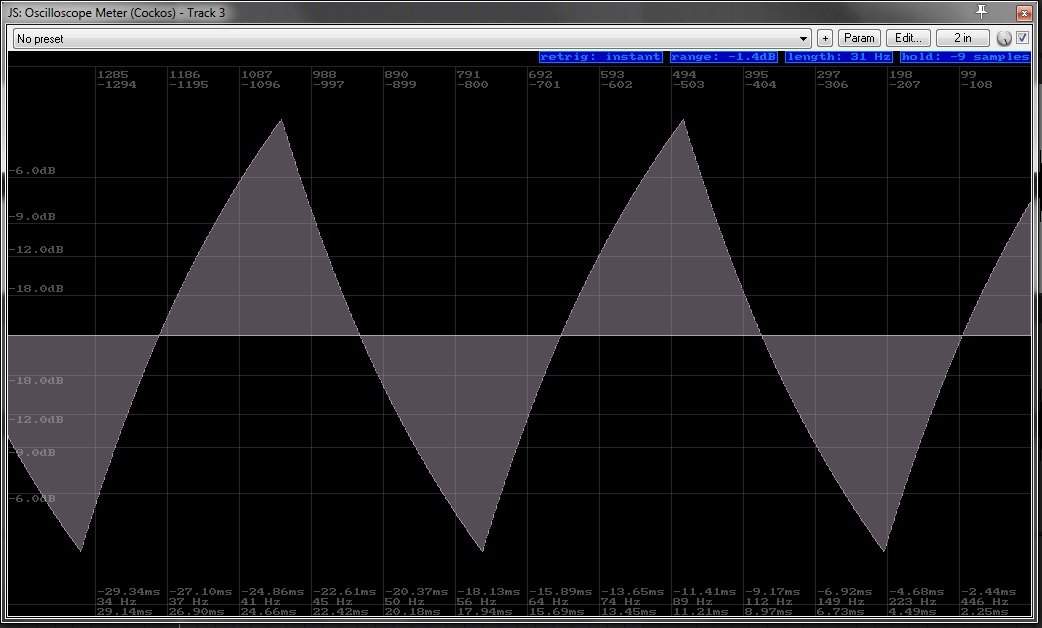Click the upper '-9.0dB' grid label
This screenshot has height=628, width=1042.
tap(33, 217)
